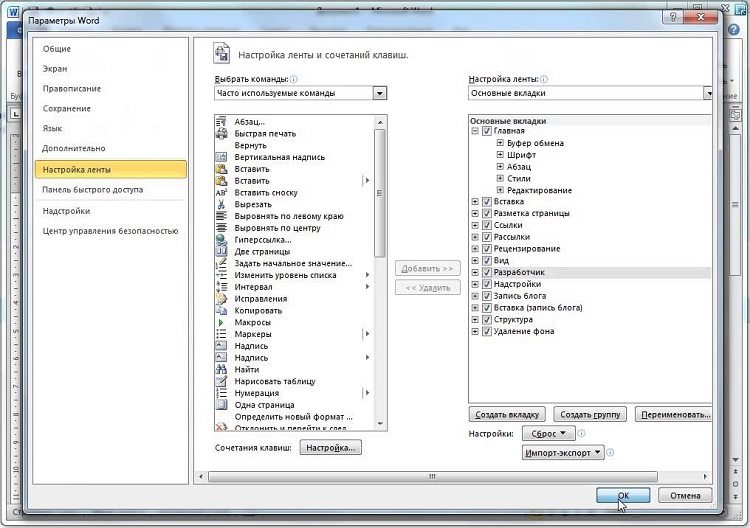Click the Гиперссылка command icon
This screenshot has height=528, width=750.
pos(222,240)
